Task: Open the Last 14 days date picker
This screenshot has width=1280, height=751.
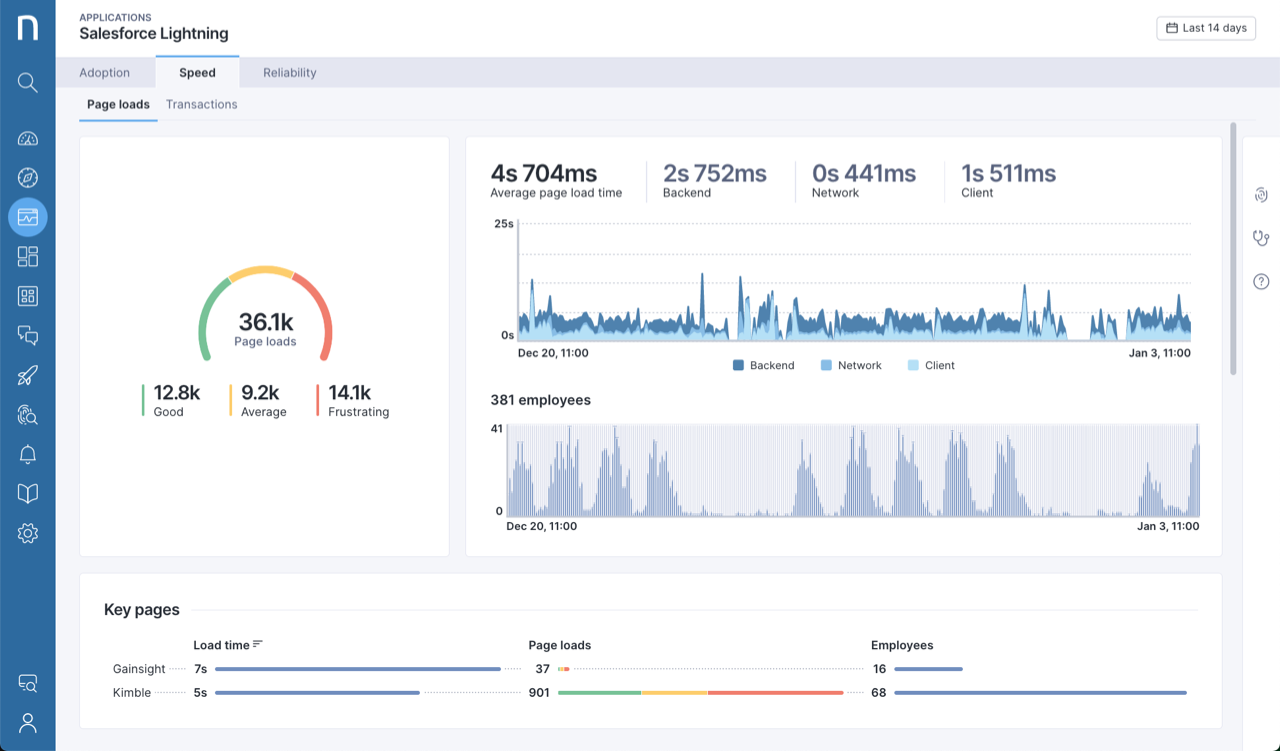Action: [1206, 28]
